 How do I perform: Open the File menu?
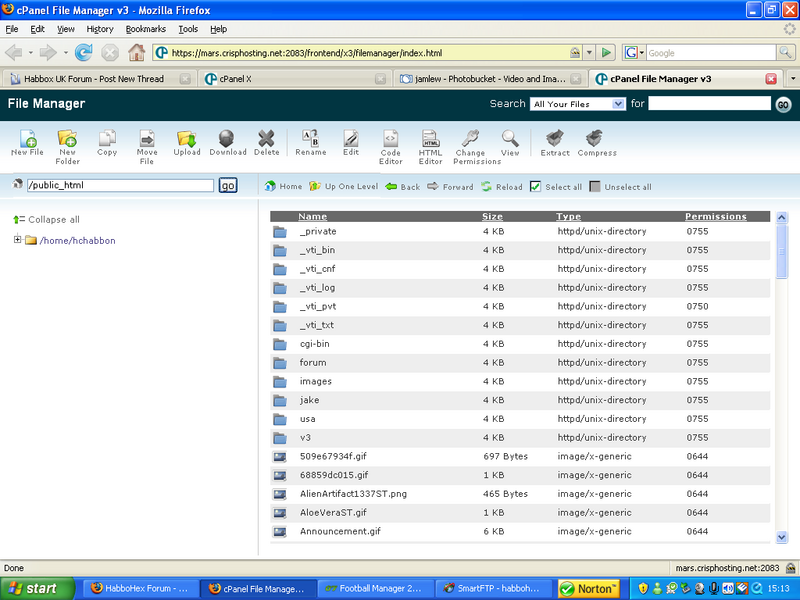pos(12,29)
